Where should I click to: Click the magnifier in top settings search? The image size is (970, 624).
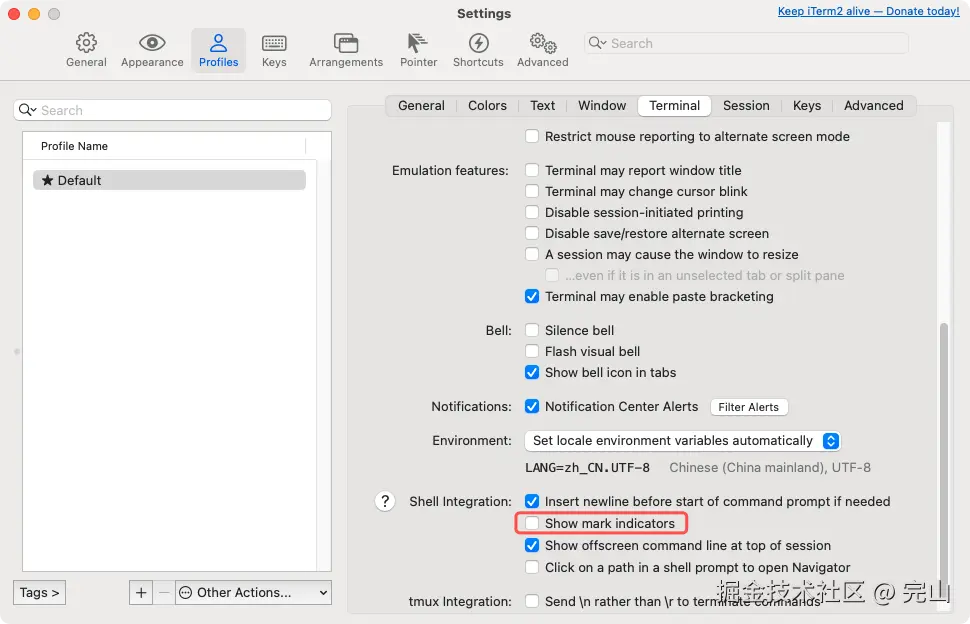[x=597, y=43]
